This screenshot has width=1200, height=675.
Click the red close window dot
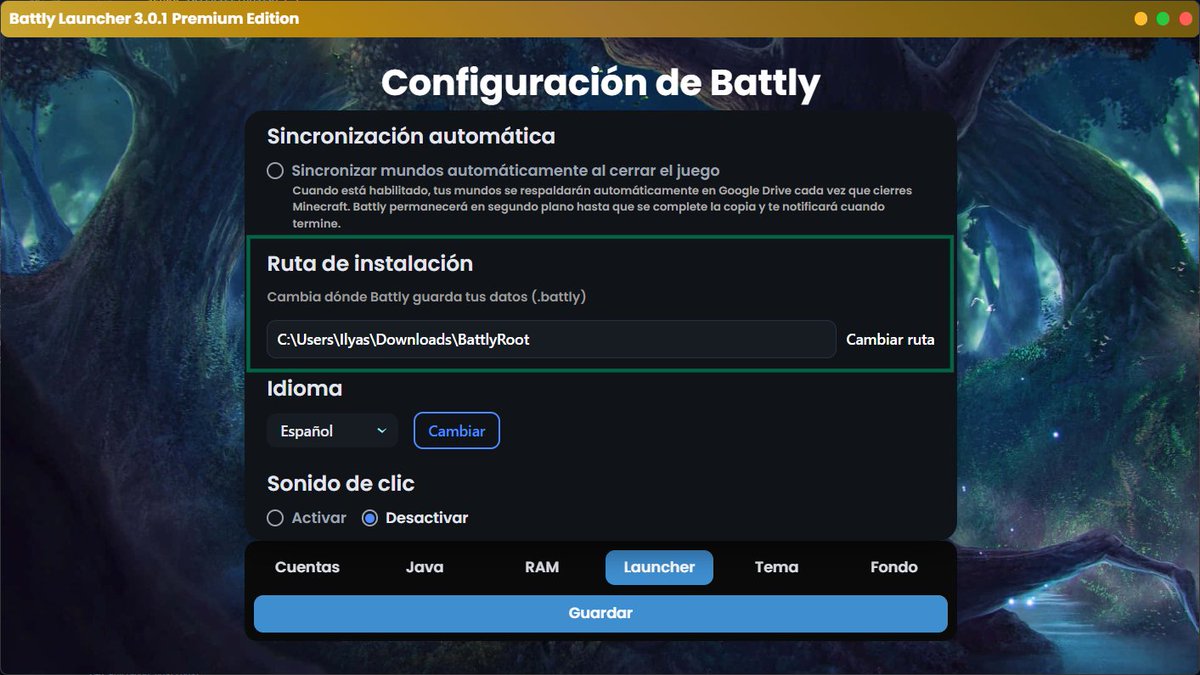1185,19
